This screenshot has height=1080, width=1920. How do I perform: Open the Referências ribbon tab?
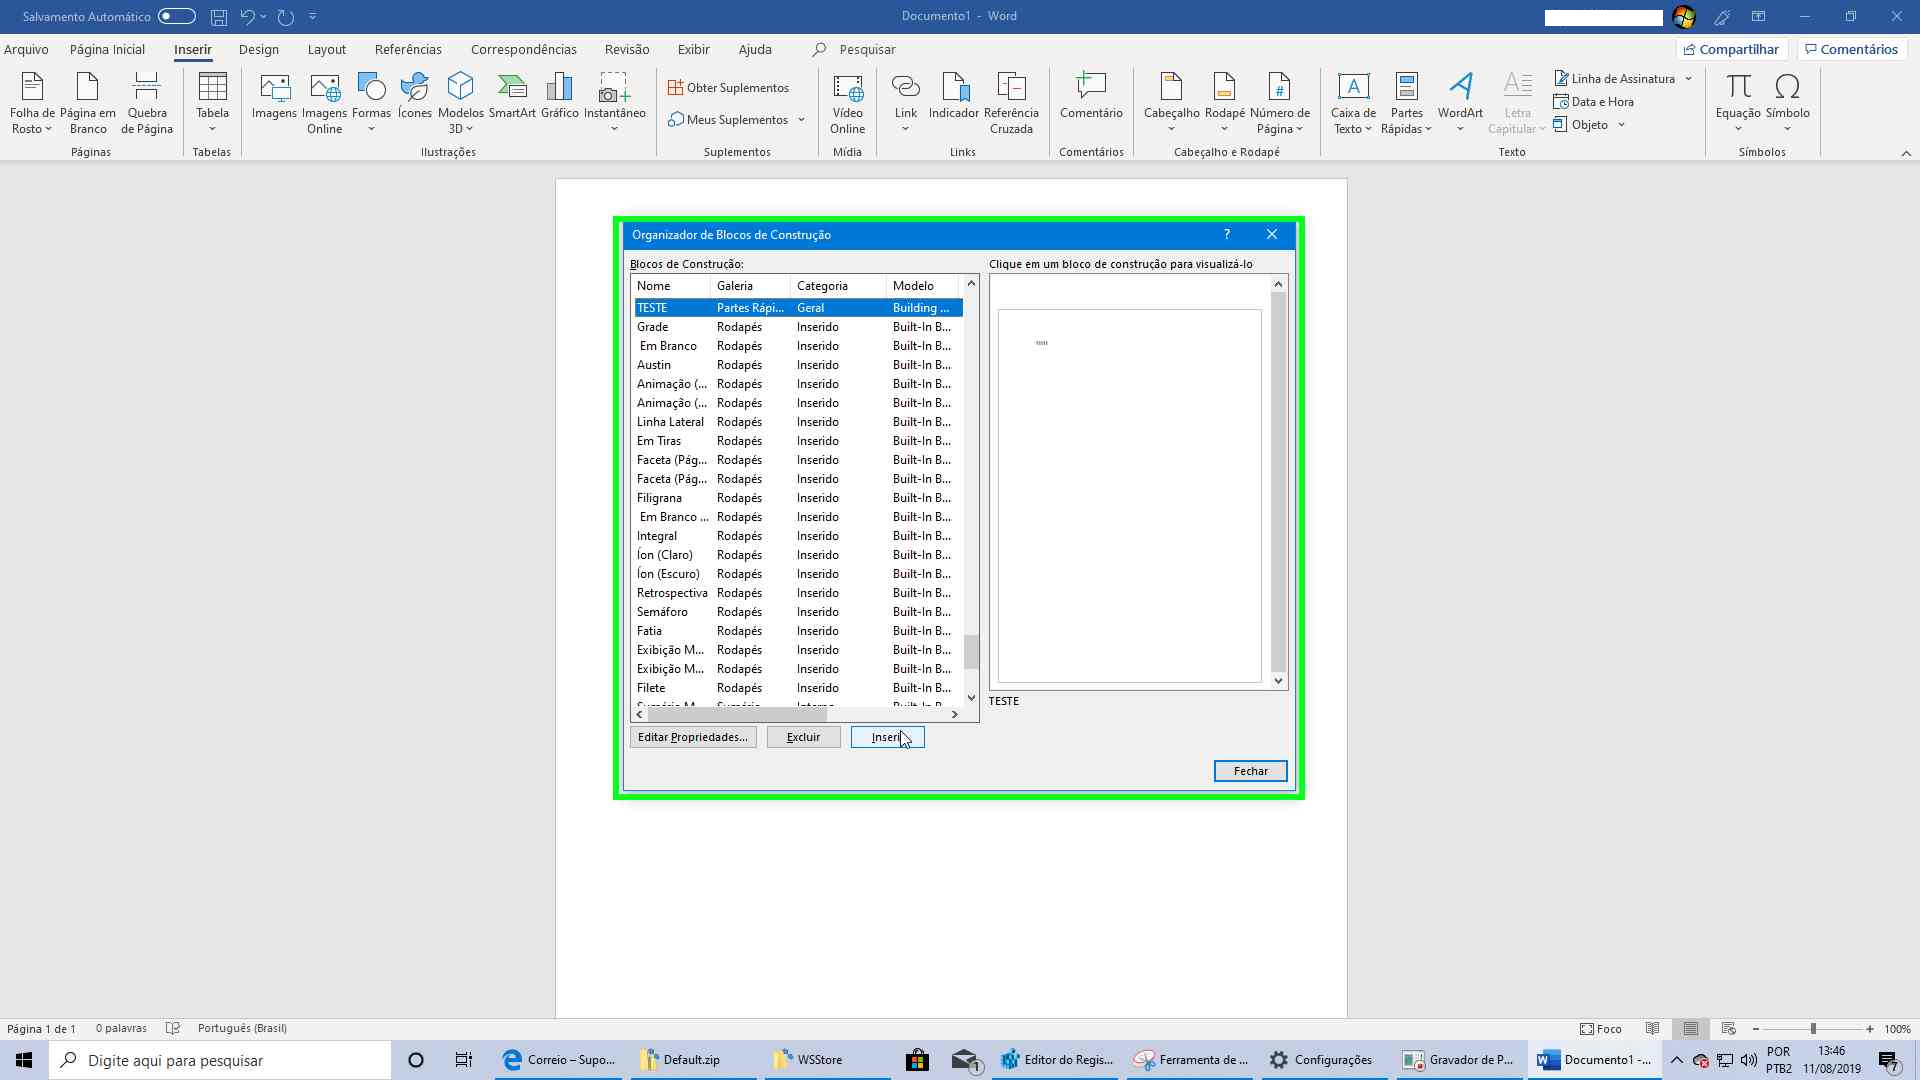pos(407,49)
